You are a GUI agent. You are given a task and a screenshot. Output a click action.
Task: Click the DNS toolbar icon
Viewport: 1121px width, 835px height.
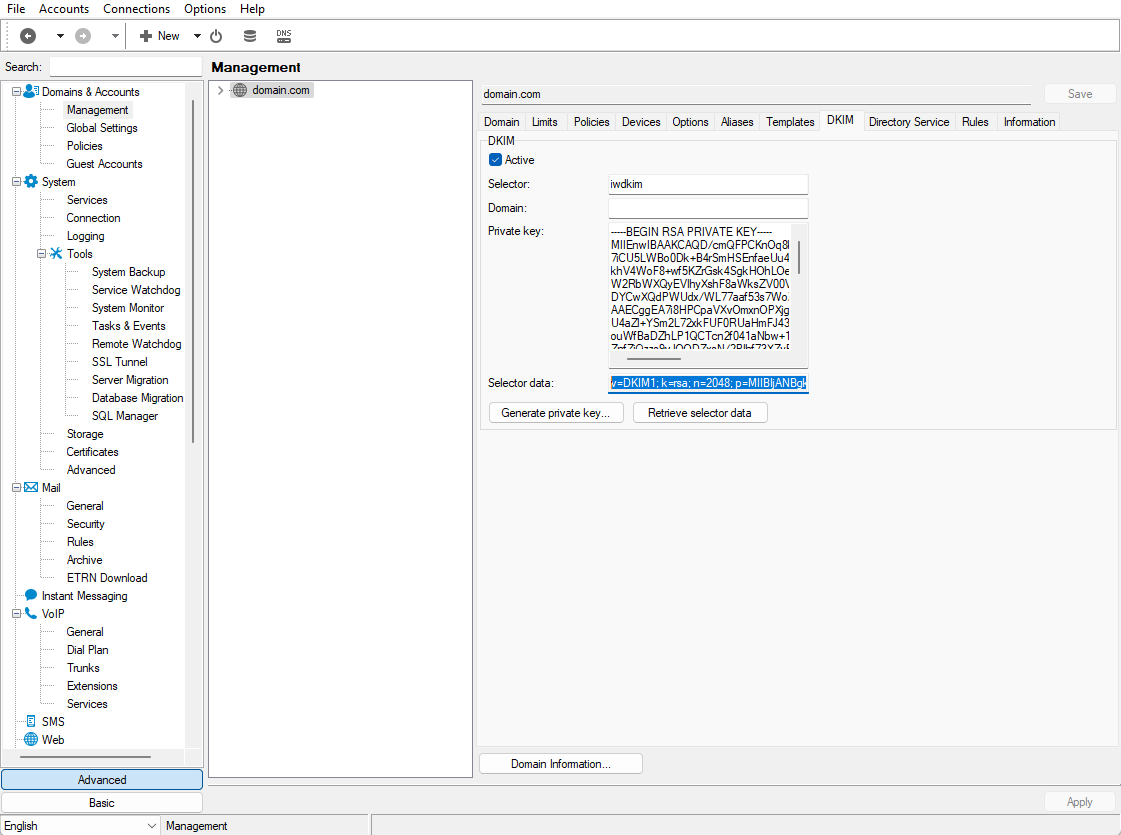(284, 36)
